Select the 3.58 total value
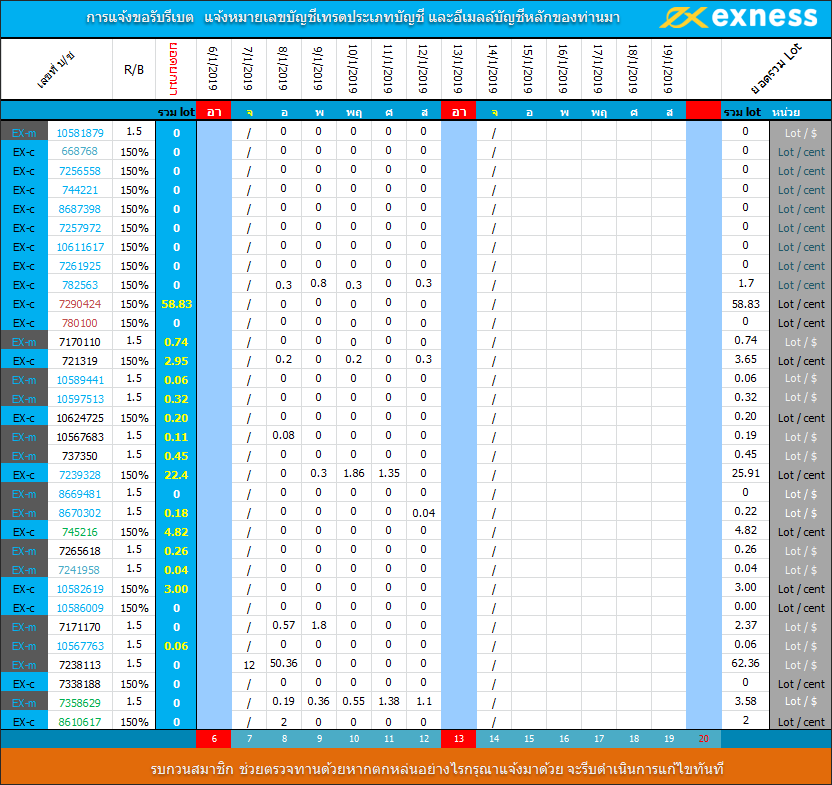This screenshot has width=832, height=785. coord(746,702)
